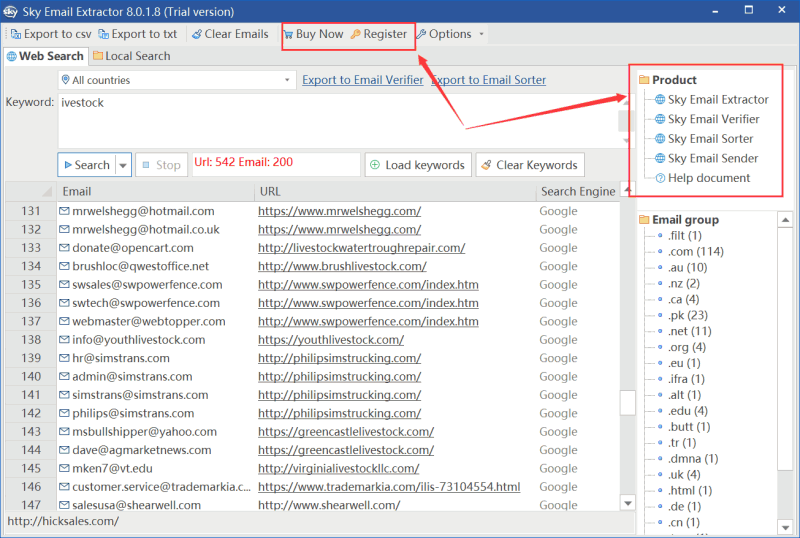The width and height of the screenshot is (800, 538).
Task: Select row number 140
Action: 31,377
